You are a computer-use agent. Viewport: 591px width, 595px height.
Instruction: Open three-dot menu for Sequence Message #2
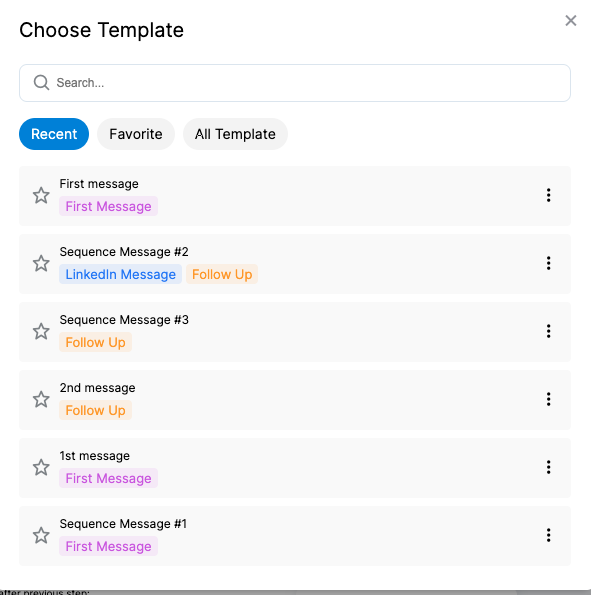pos(548,263)
